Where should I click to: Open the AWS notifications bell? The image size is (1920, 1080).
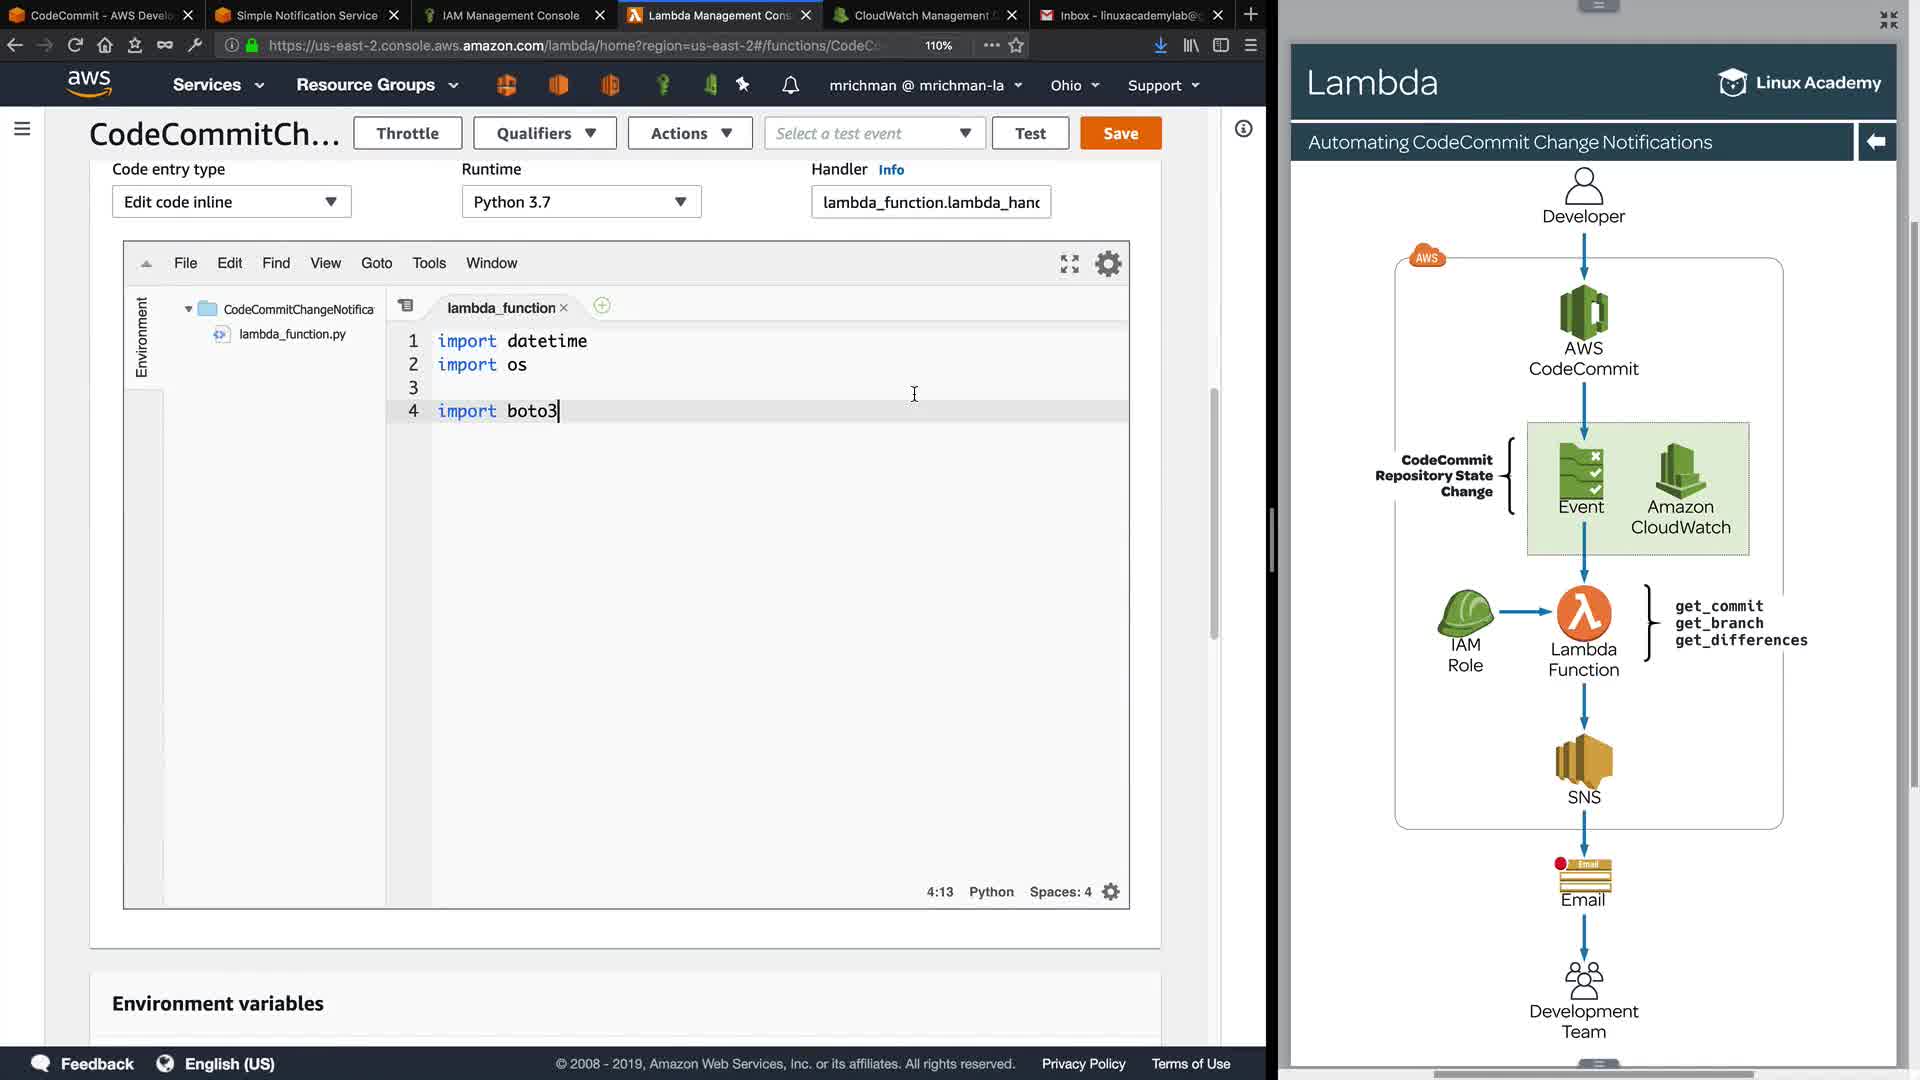(790, 85)
